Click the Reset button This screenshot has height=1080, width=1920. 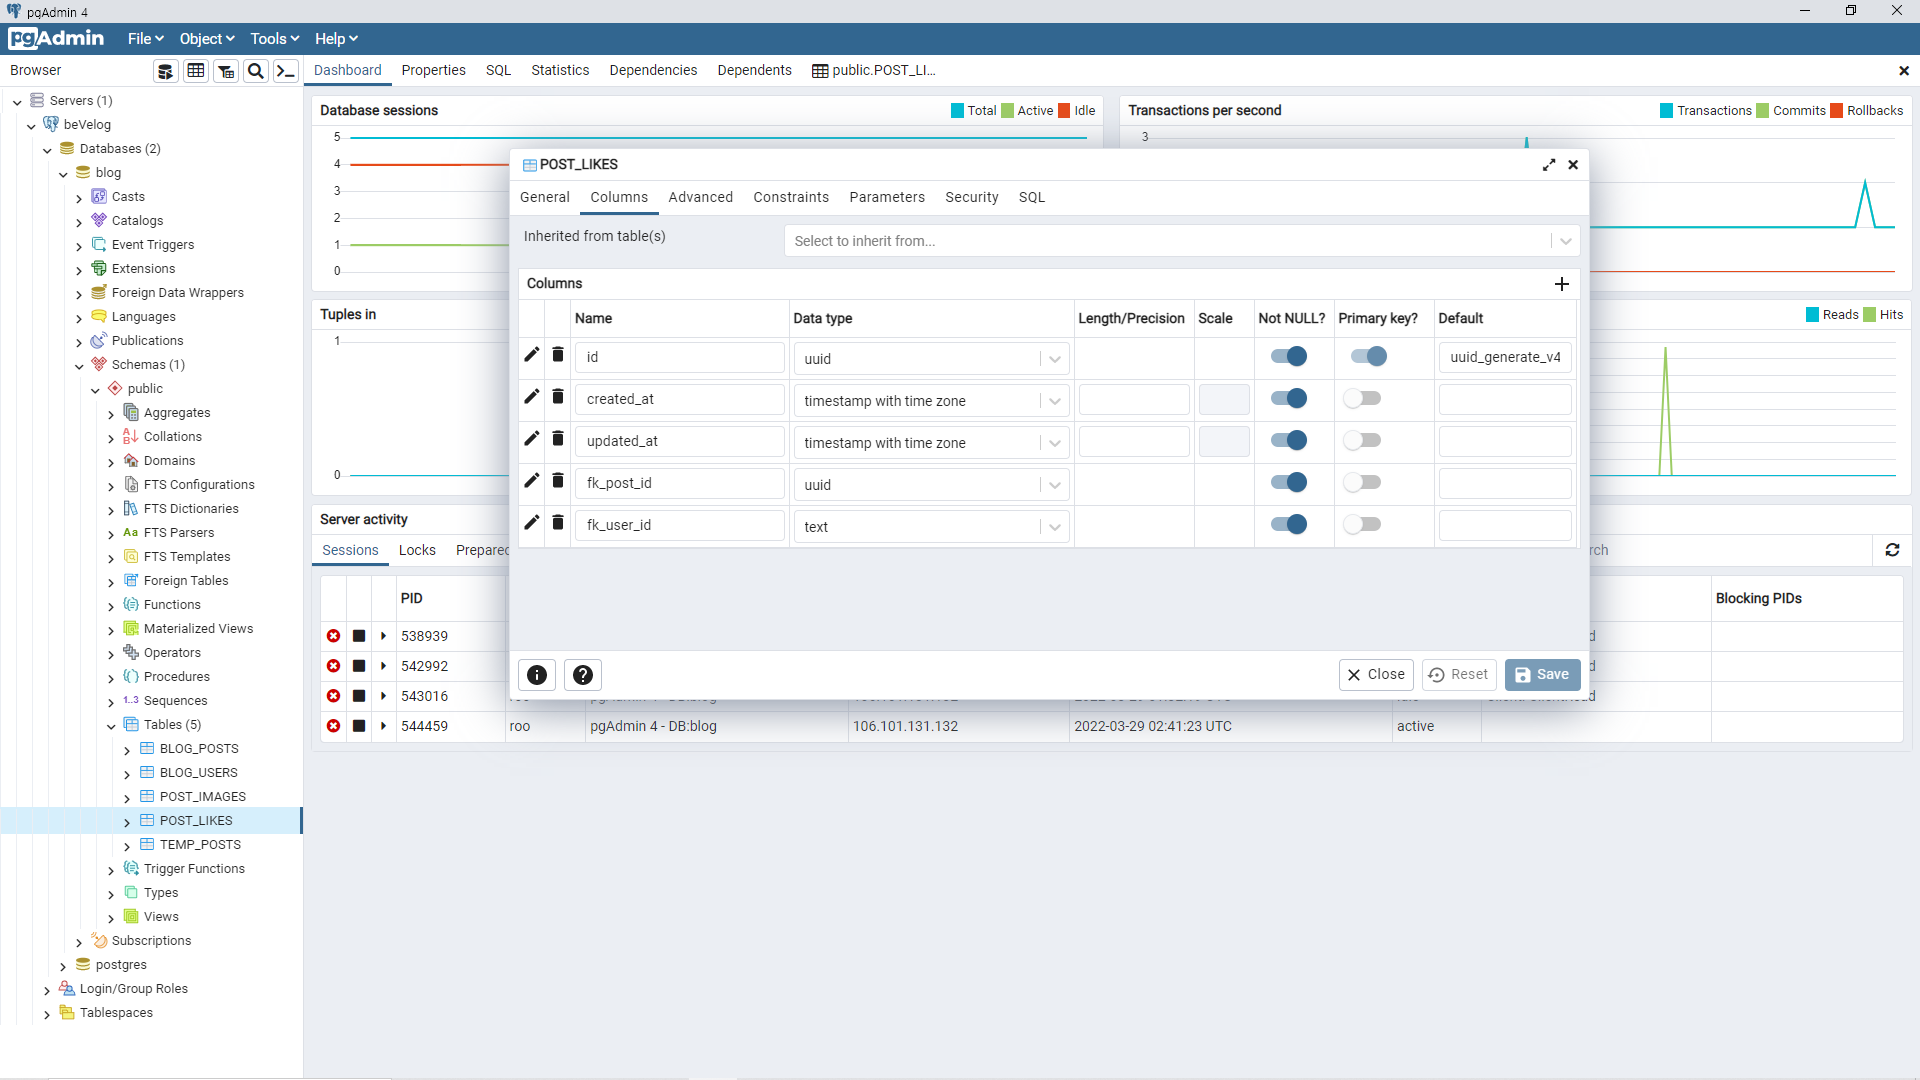click(x=1459, y=675)
